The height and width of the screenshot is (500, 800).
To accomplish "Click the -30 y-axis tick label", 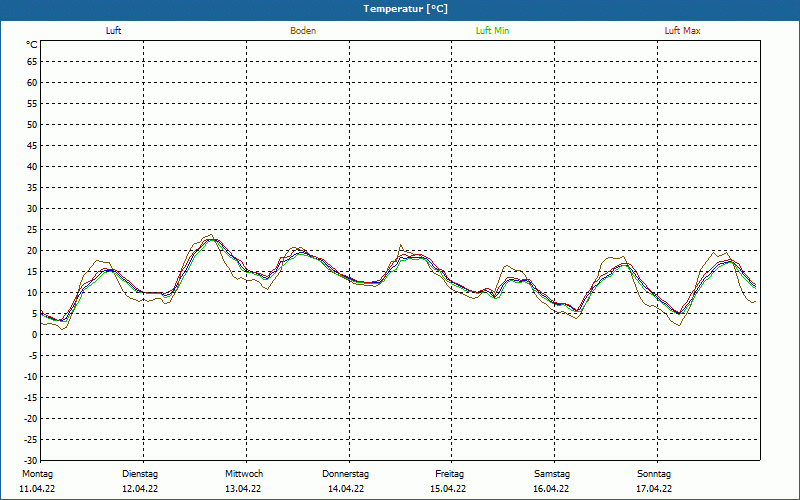I will tap(31, 461).
